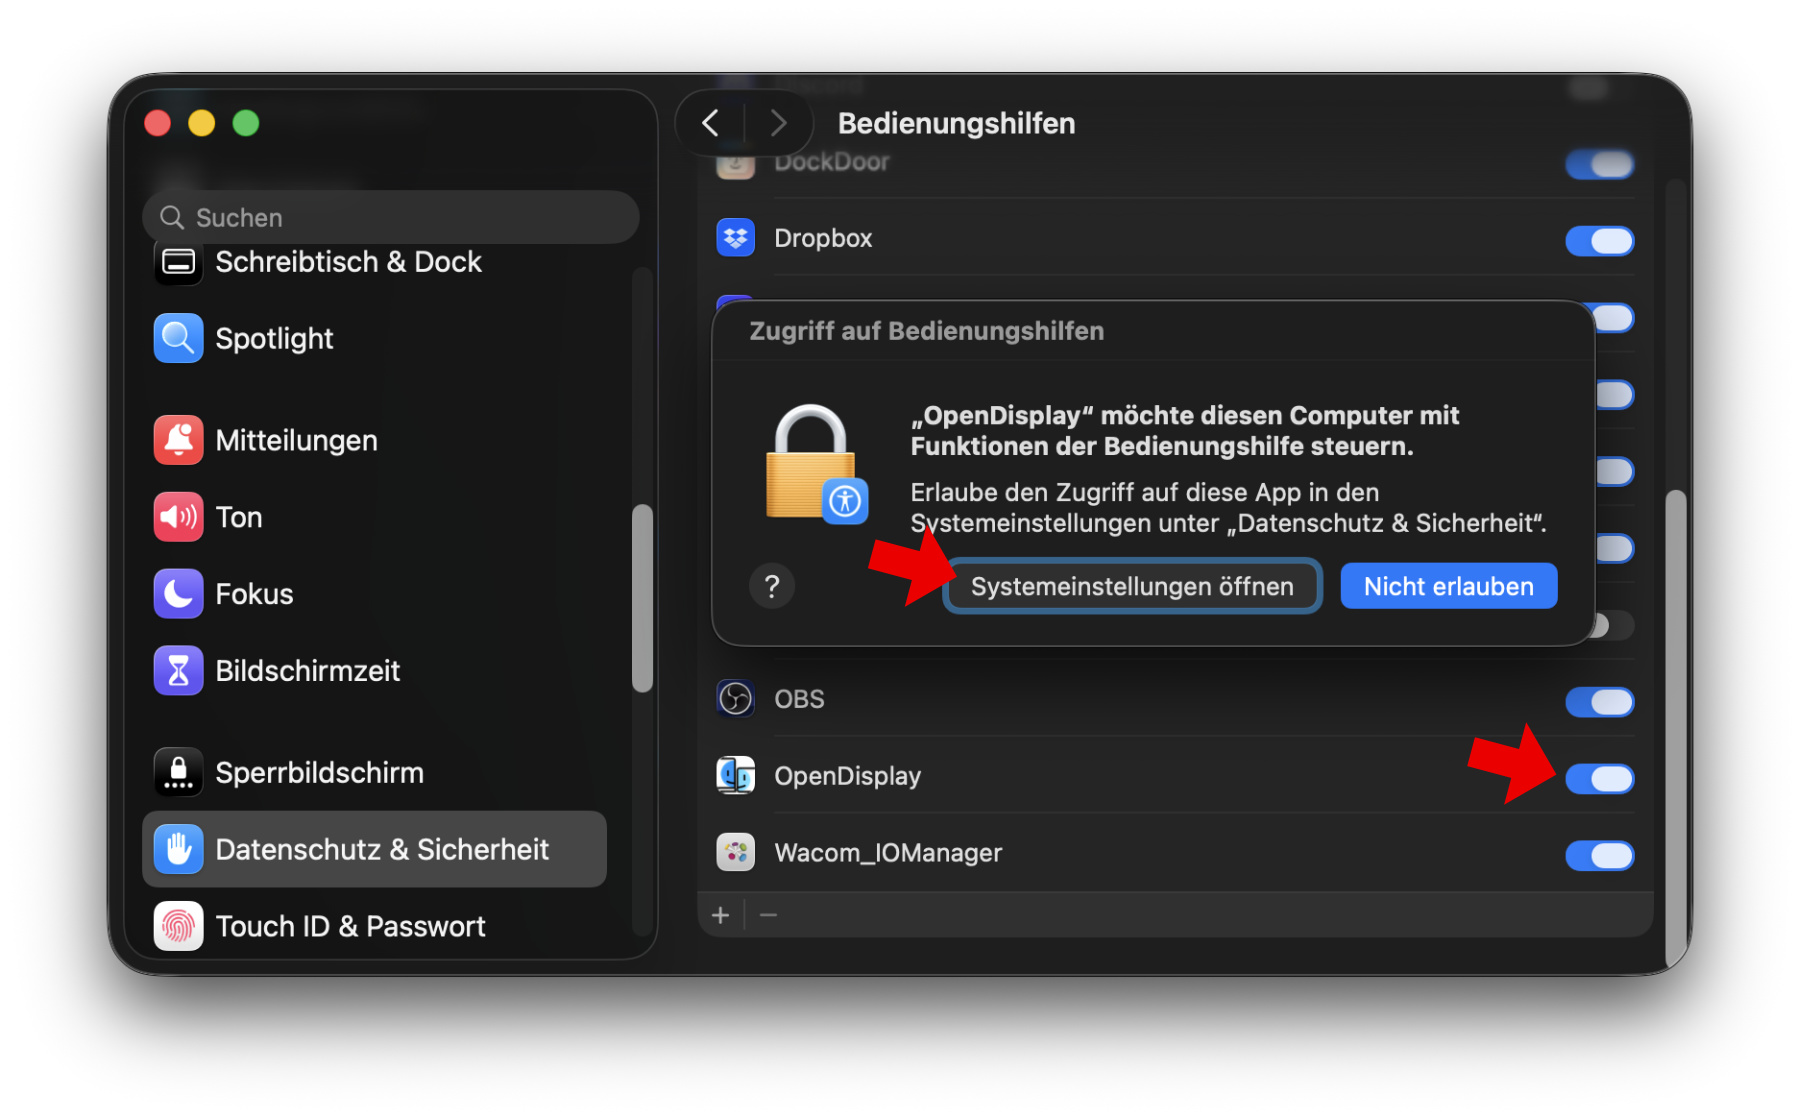Open Sperrbildschirm settings
Screen dimensions: 1800x1118
(375, 773)
